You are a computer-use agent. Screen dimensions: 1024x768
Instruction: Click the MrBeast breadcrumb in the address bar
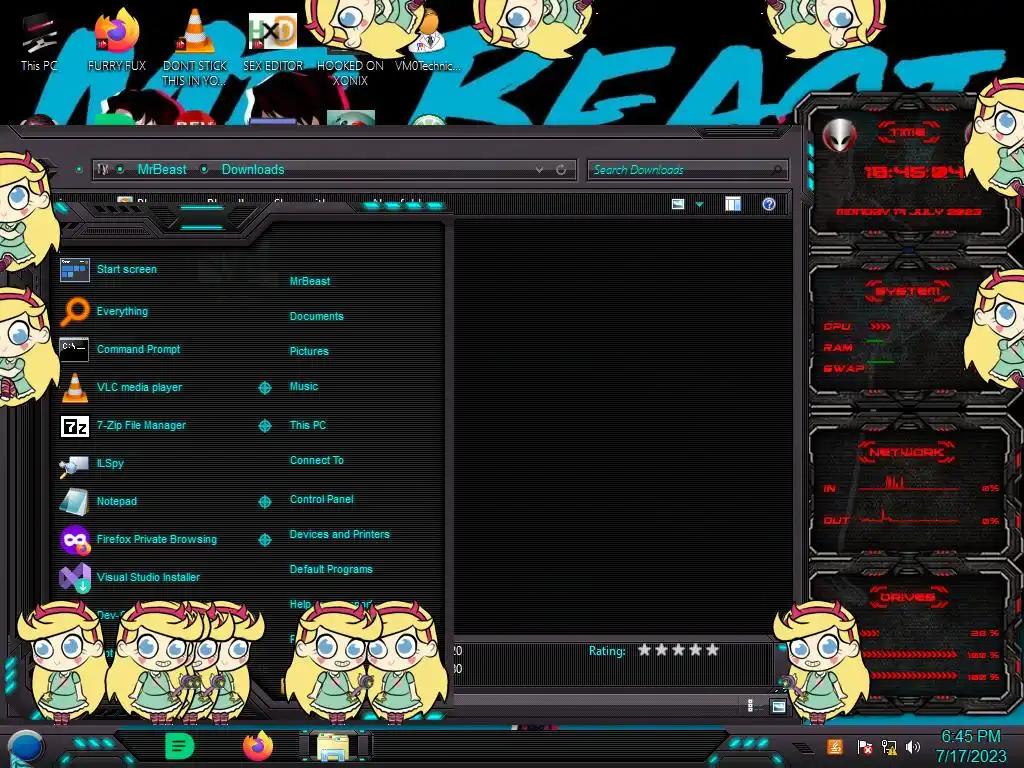[162, 170]
